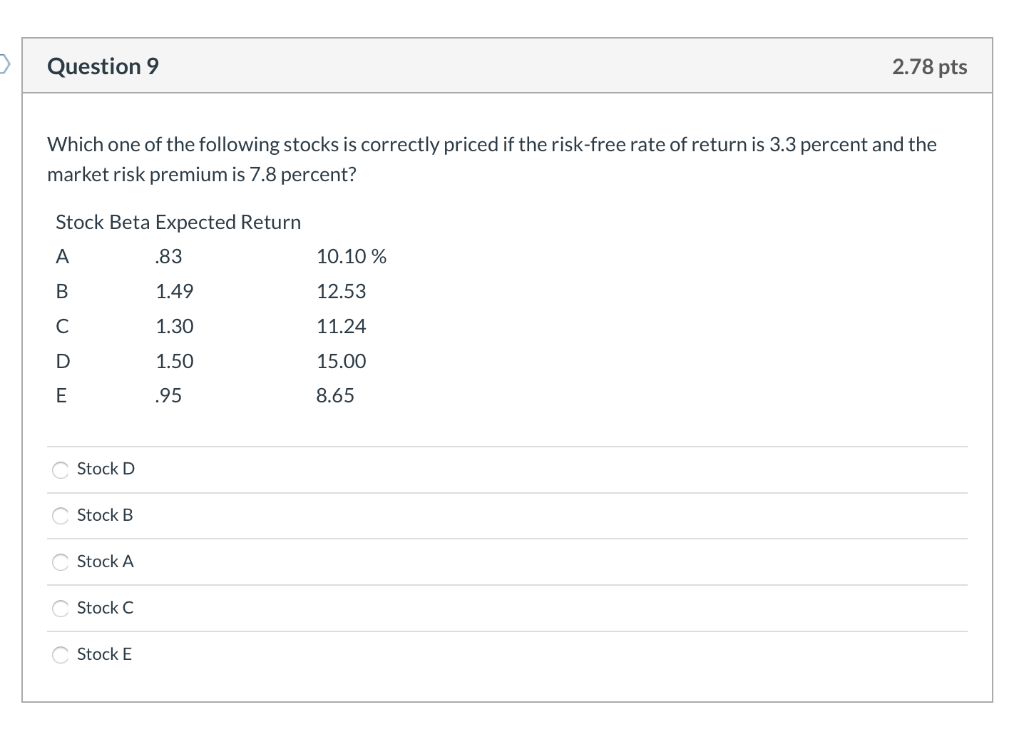Click Stock E's beta value .95
Screen dimensions: 1024x732
point(170,396)
